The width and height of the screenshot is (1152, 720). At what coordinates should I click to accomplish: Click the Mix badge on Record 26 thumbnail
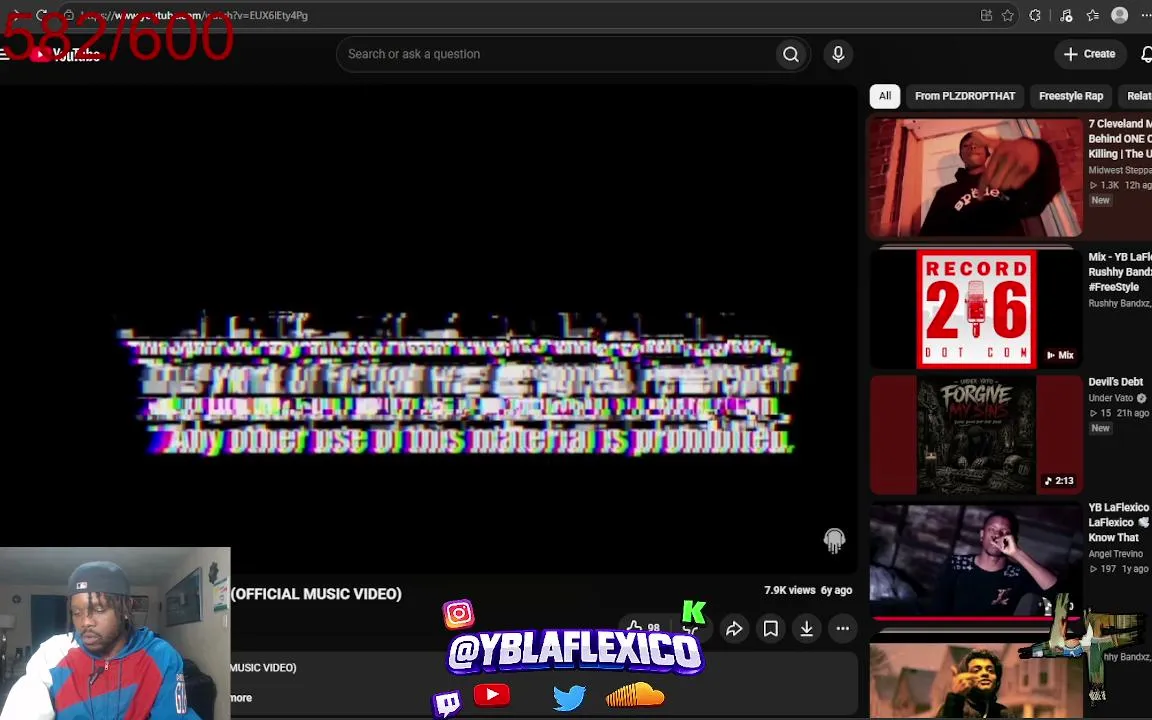click(1060, 355)
